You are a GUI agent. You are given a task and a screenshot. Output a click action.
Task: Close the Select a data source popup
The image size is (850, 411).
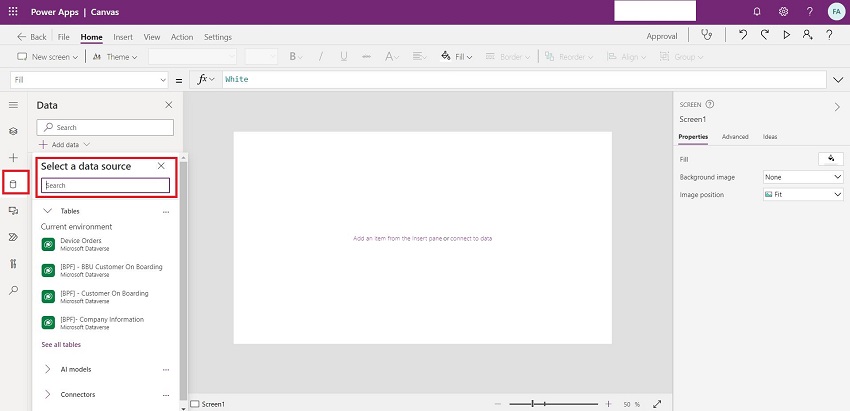tap(161, 166)
